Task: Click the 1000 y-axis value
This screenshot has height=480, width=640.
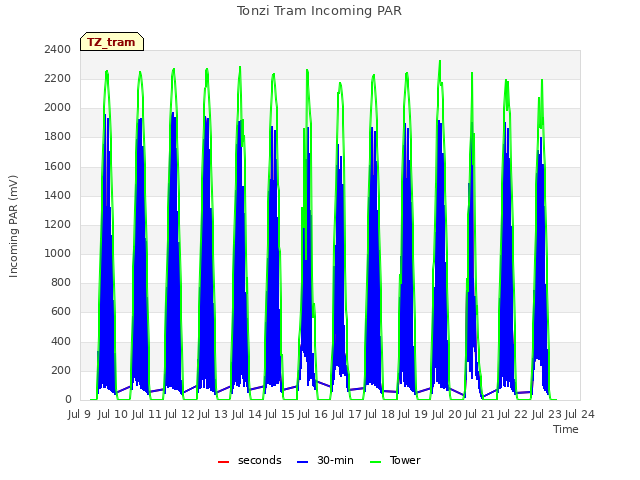Action: (x=58, y=253)
